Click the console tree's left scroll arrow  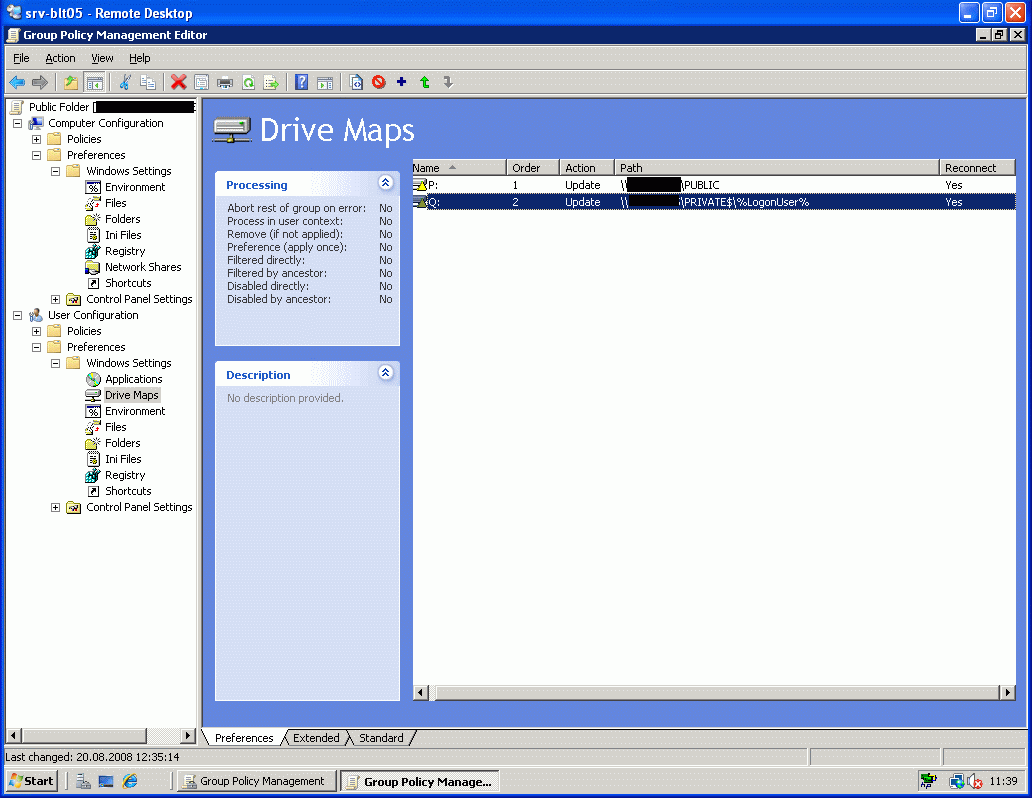click(13, 735)
